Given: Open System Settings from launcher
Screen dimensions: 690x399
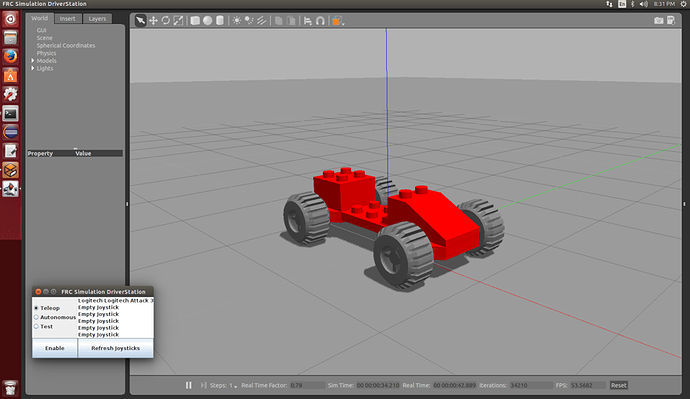Looking at the screenshot, I should (x=10, y=95).
